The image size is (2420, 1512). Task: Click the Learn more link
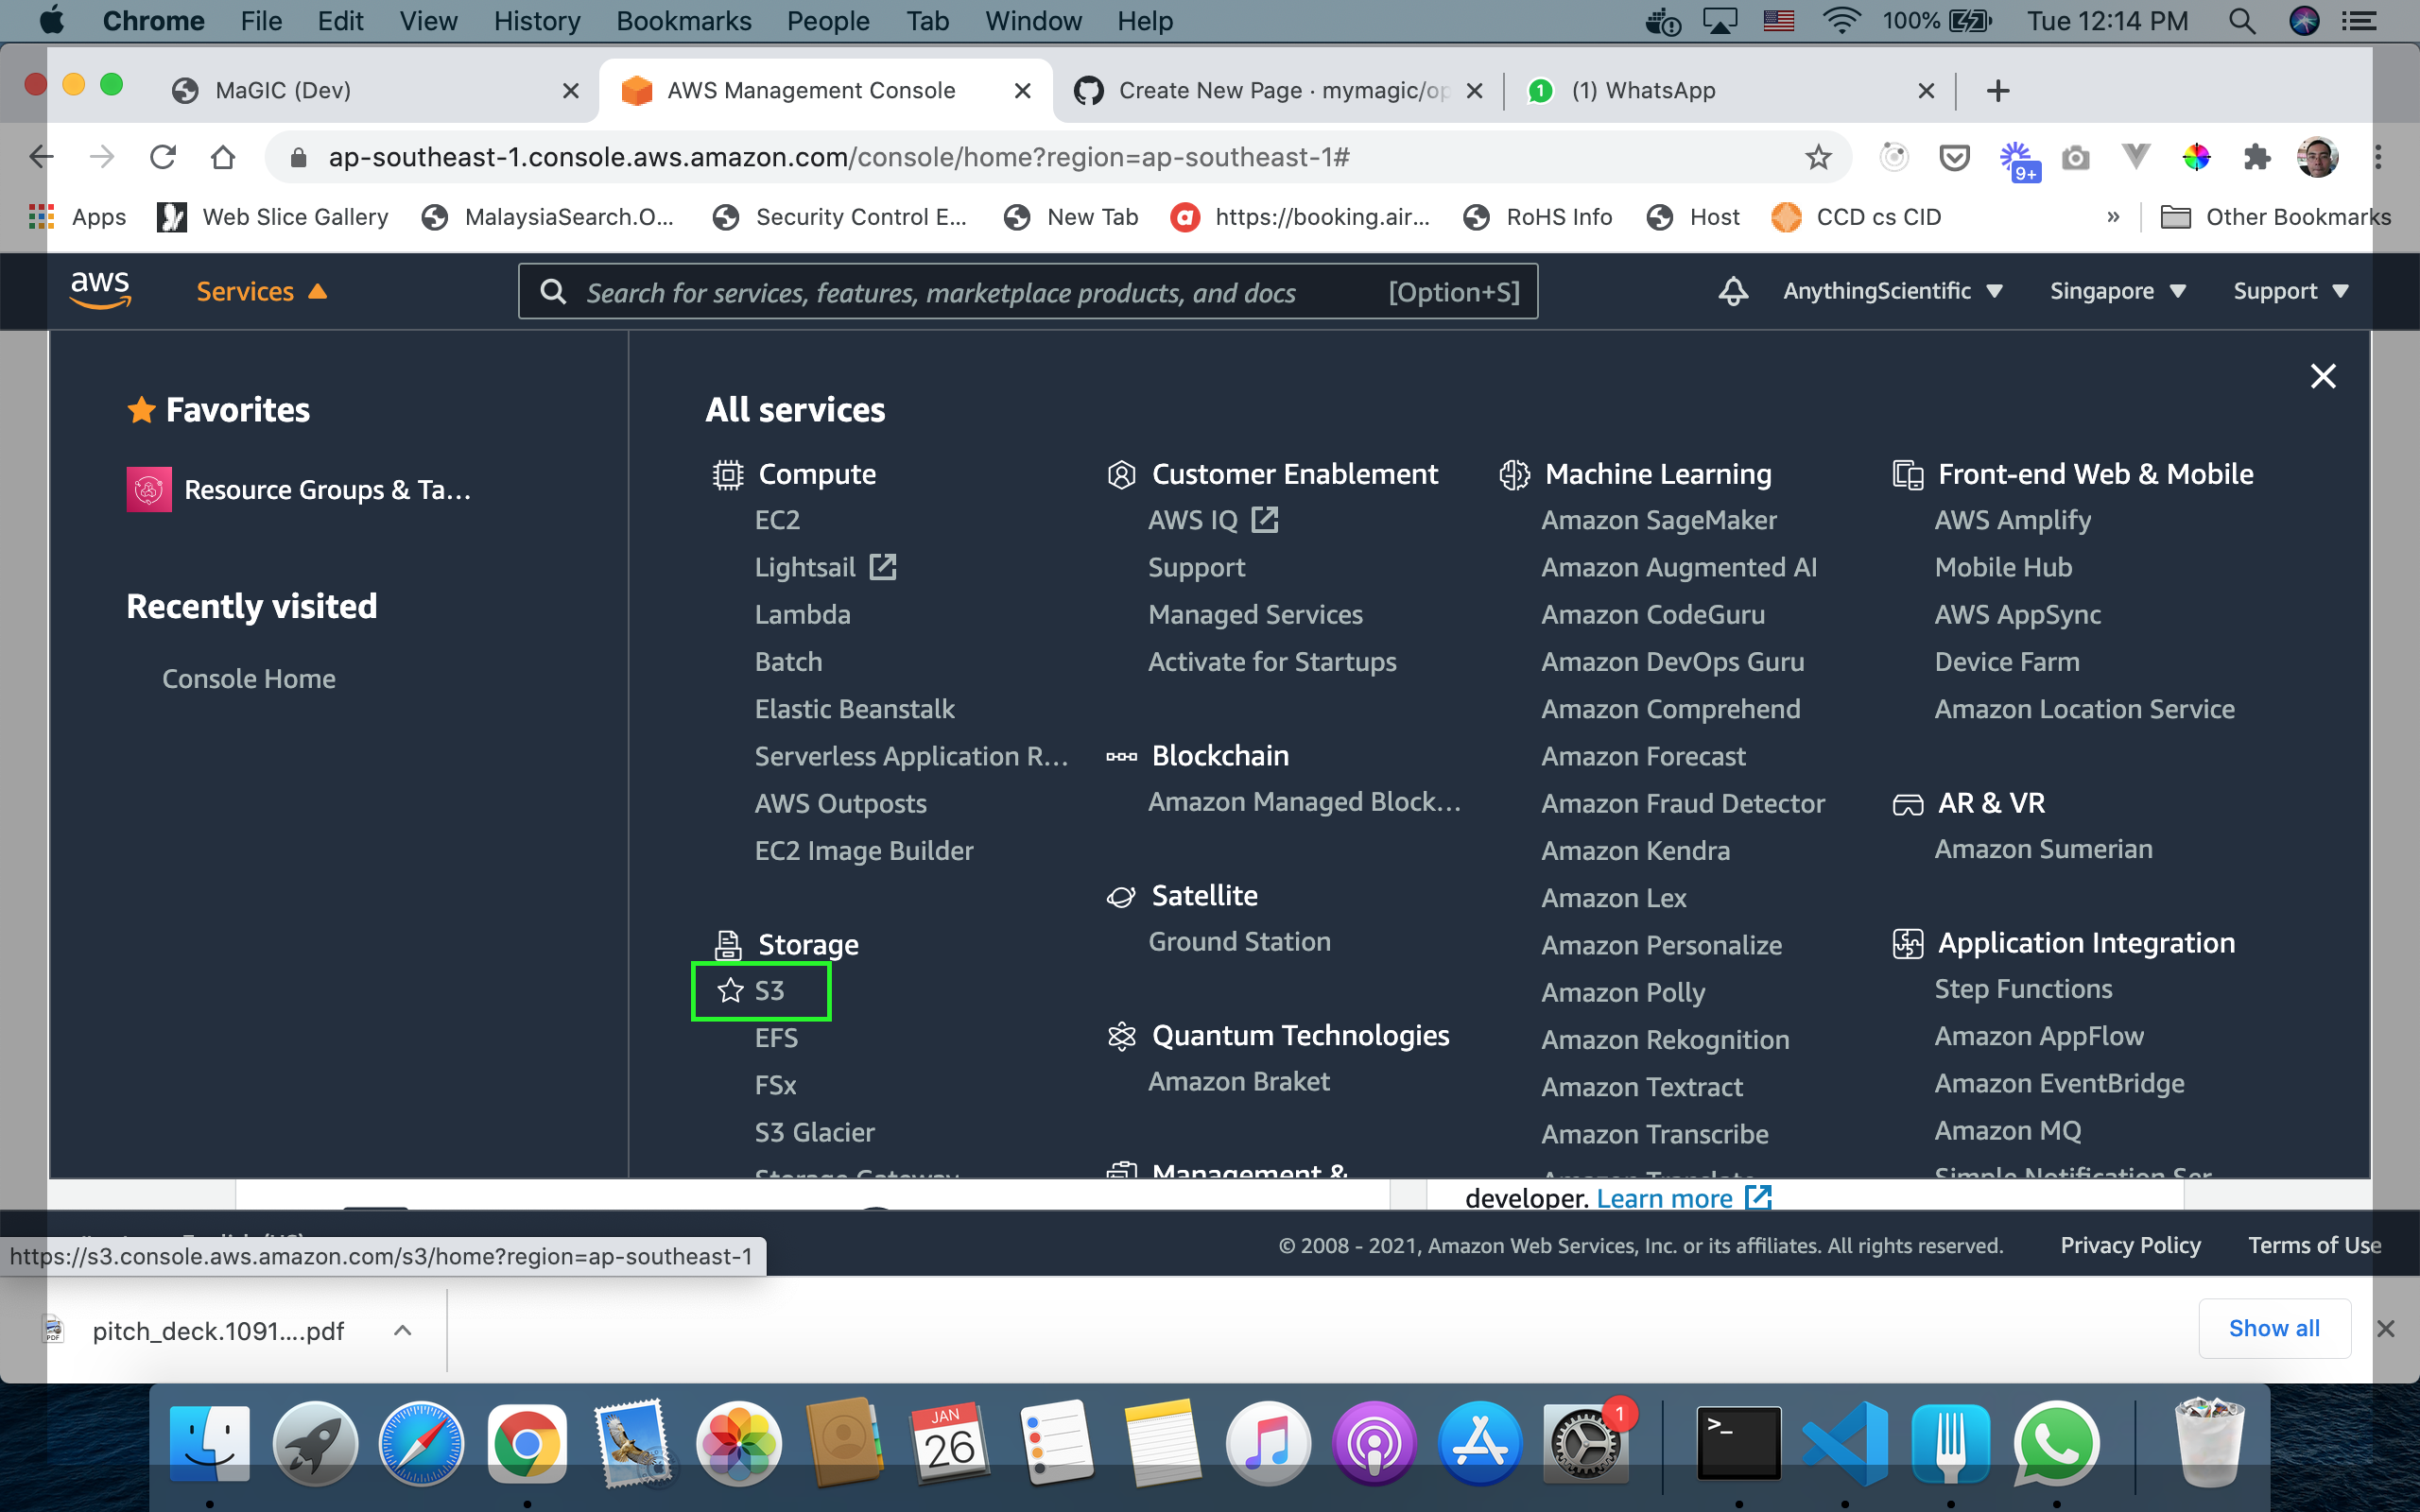click(x=1684, y=1197)
